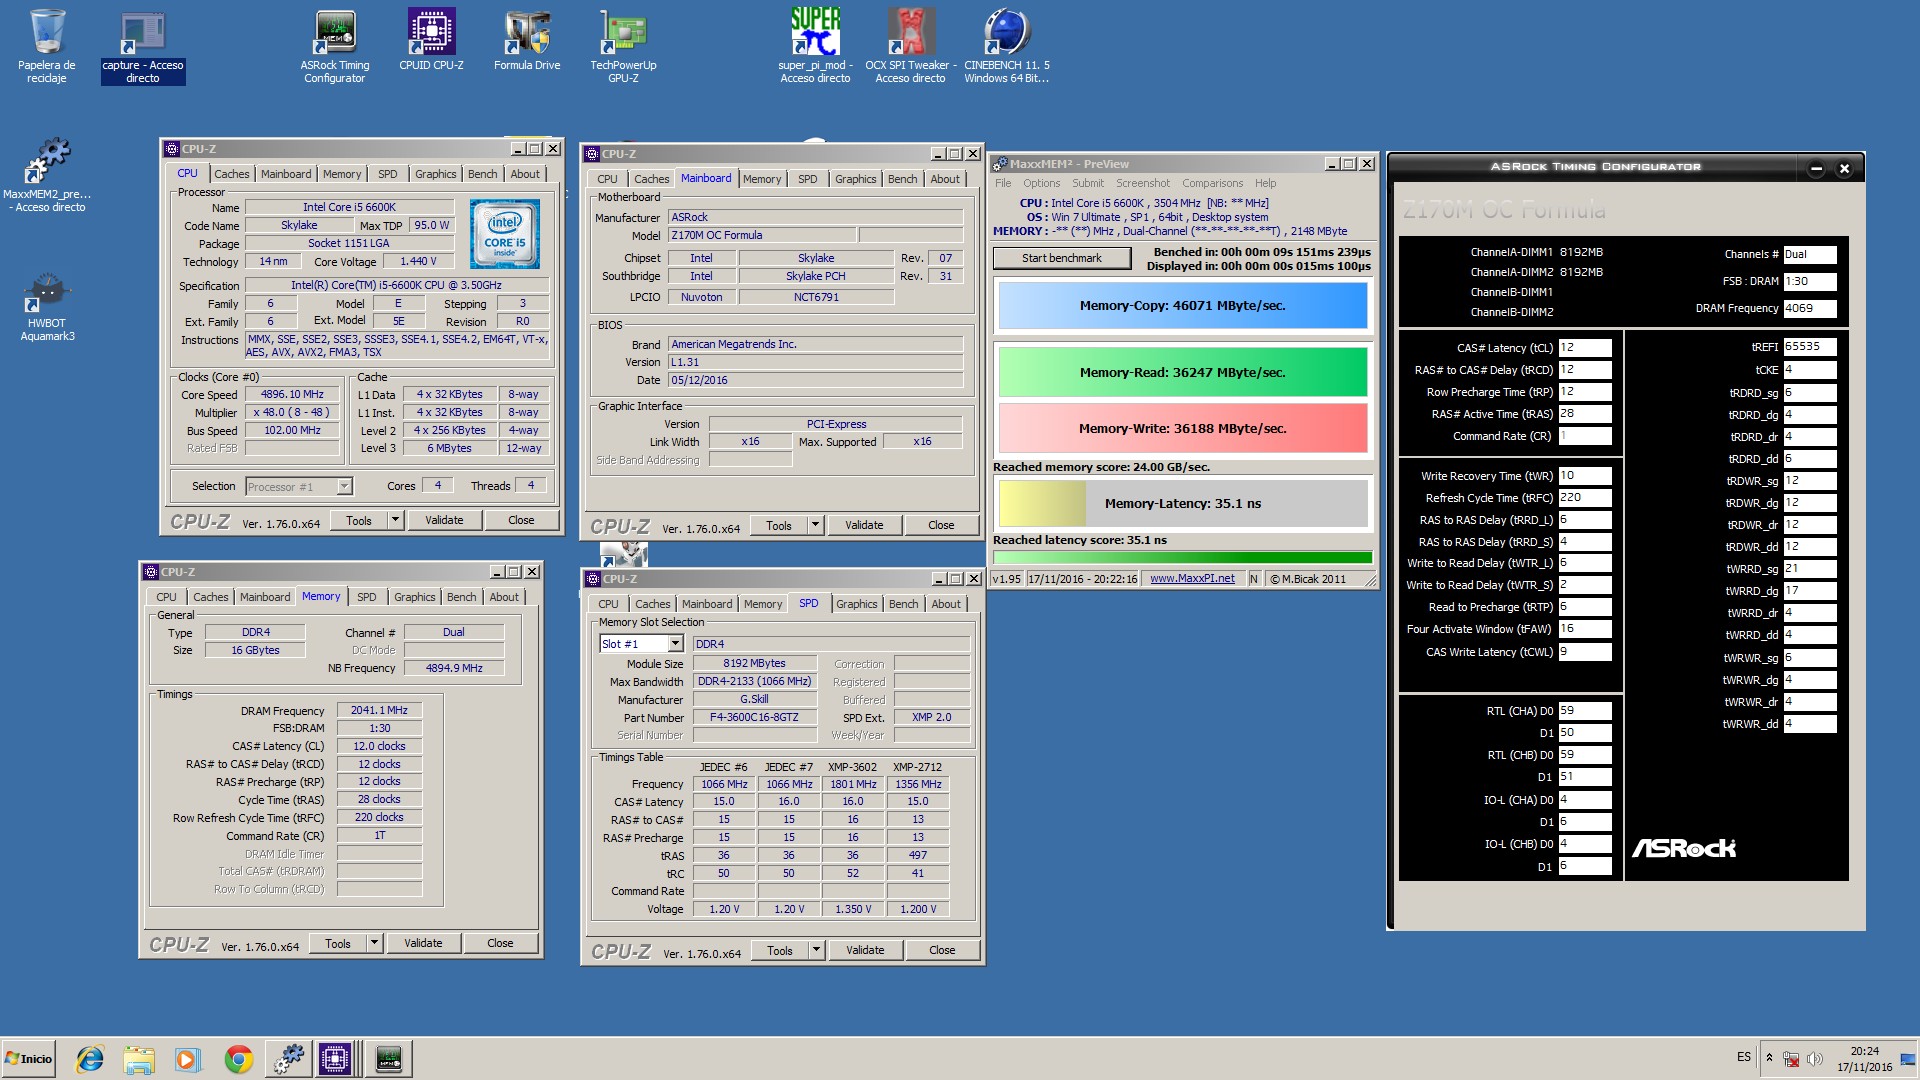Open Tools dropdown arrow in Mainboard window
This screenshot has height=1080, width=1920.
tap(815, 525)
